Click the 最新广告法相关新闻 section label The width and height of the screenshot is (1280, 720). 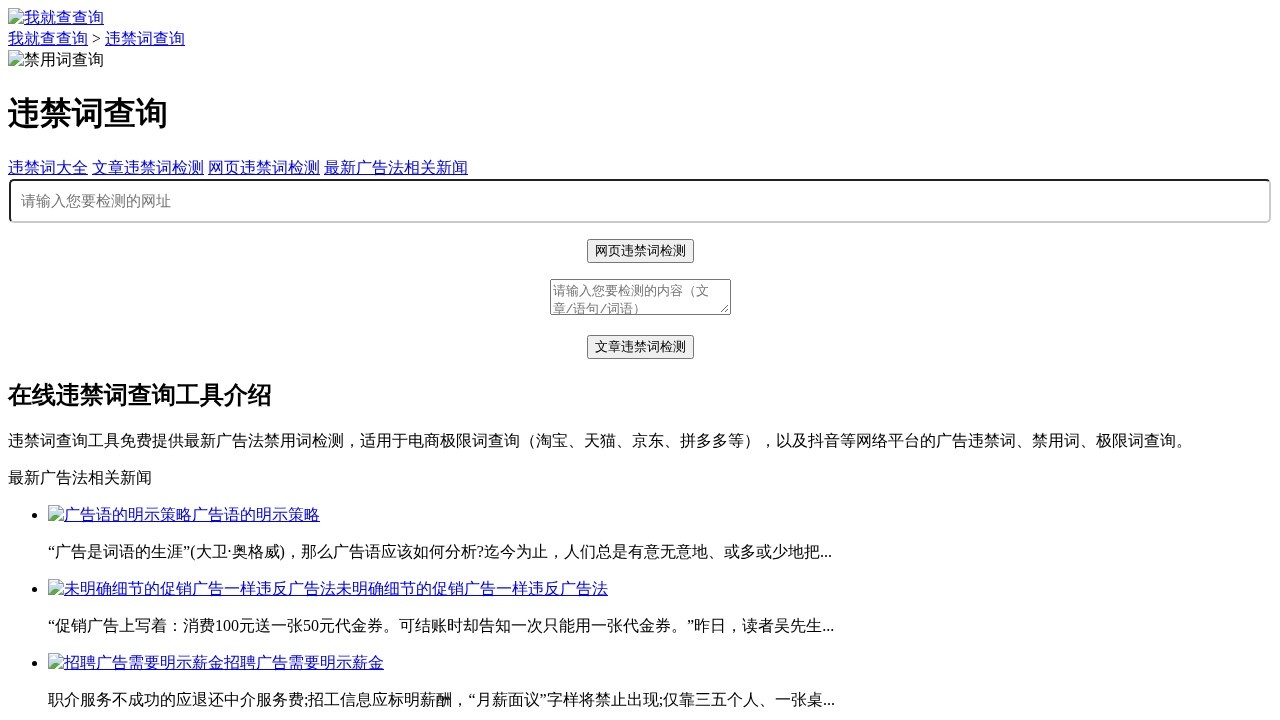[x=80, y=477]
